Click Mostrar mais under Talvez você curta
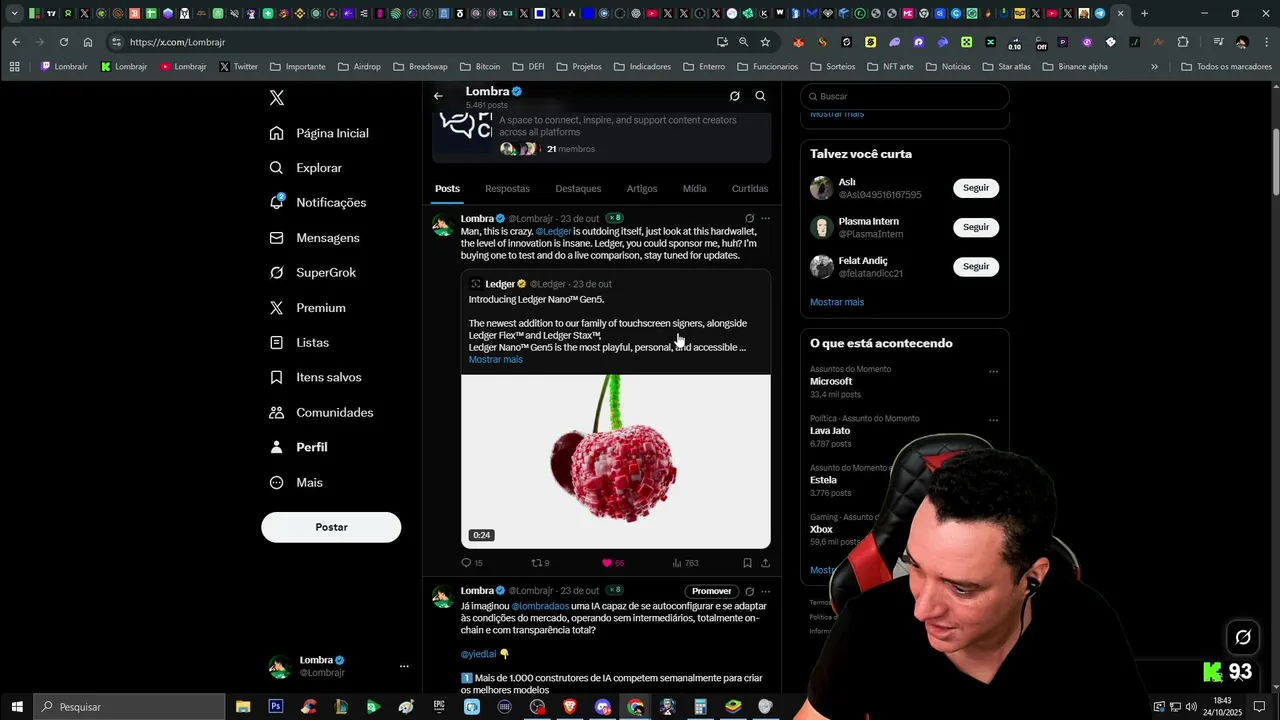 point(837,302)
